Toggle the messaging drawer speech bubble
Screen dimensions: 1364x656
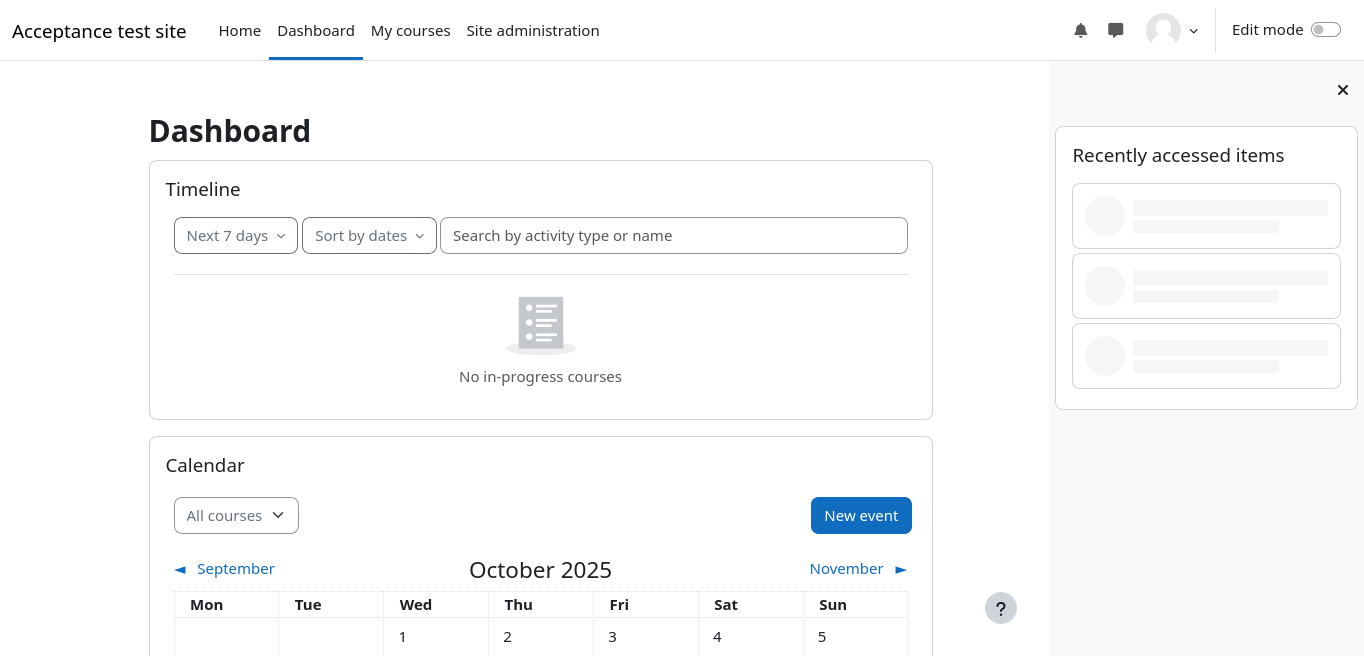1116,30
